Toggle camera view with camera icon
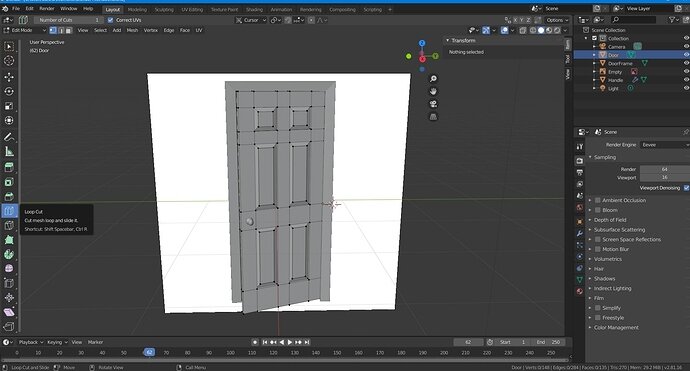Viewport: 690px width, 371px height. point(433,104)
